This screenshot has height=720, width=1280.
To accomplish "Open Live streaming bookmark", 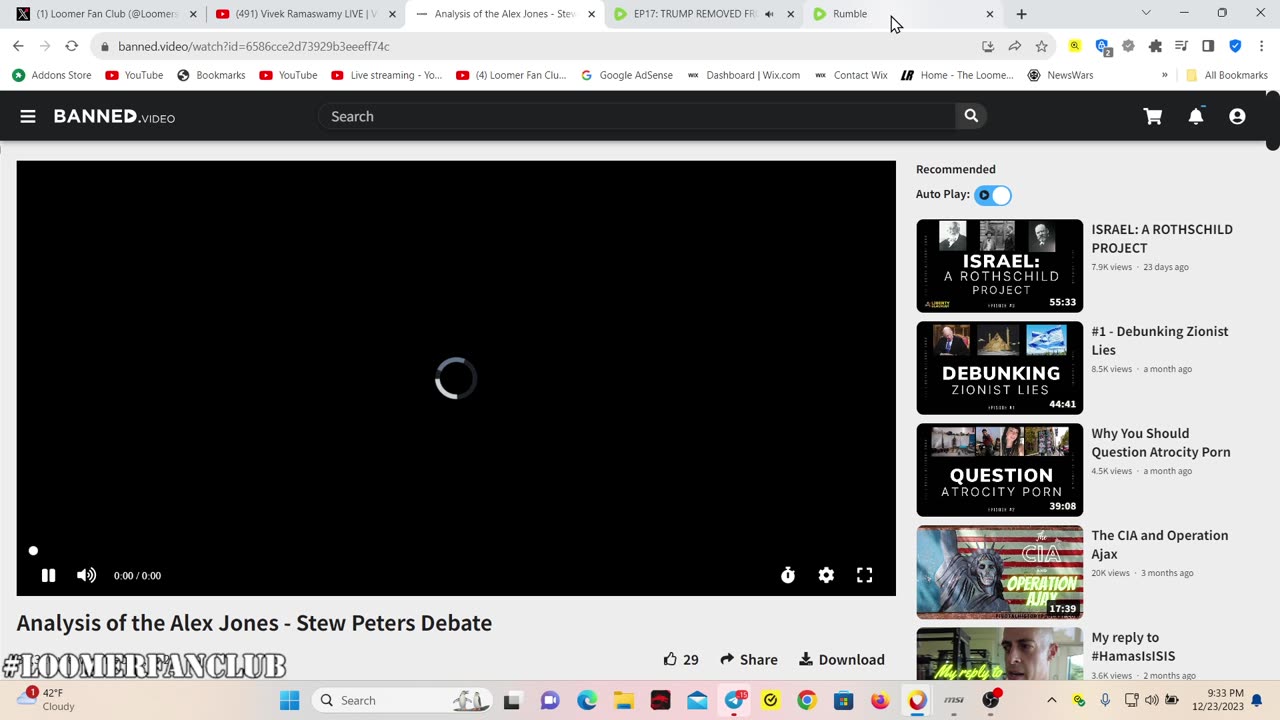I will (x=386, y=75).
